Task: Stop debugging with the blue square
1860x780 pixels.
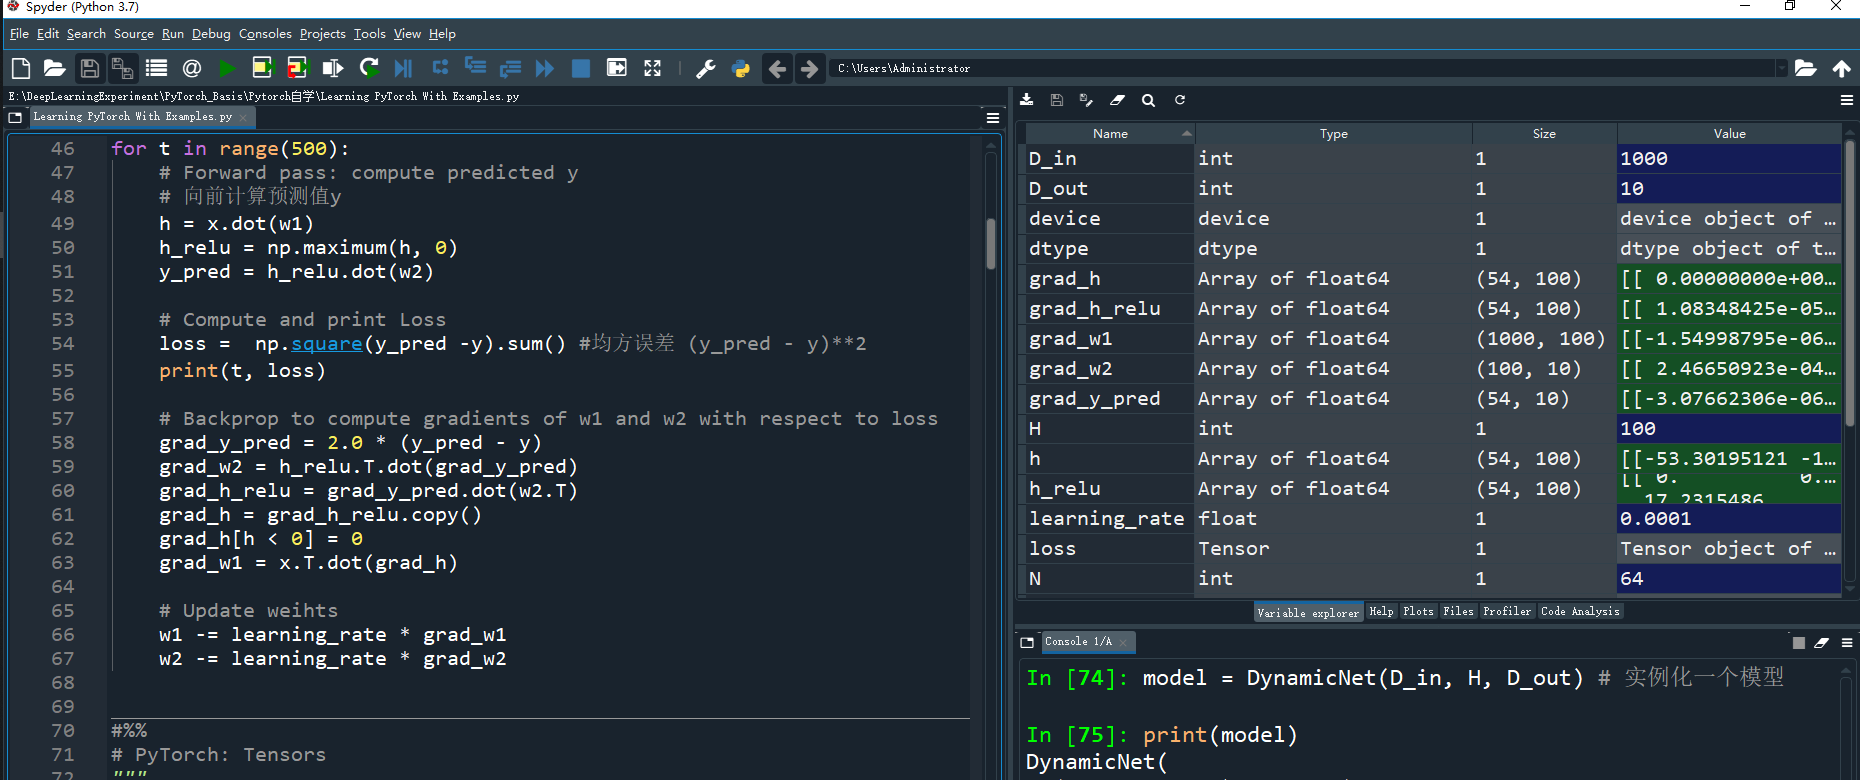Action: click(580, 68)
